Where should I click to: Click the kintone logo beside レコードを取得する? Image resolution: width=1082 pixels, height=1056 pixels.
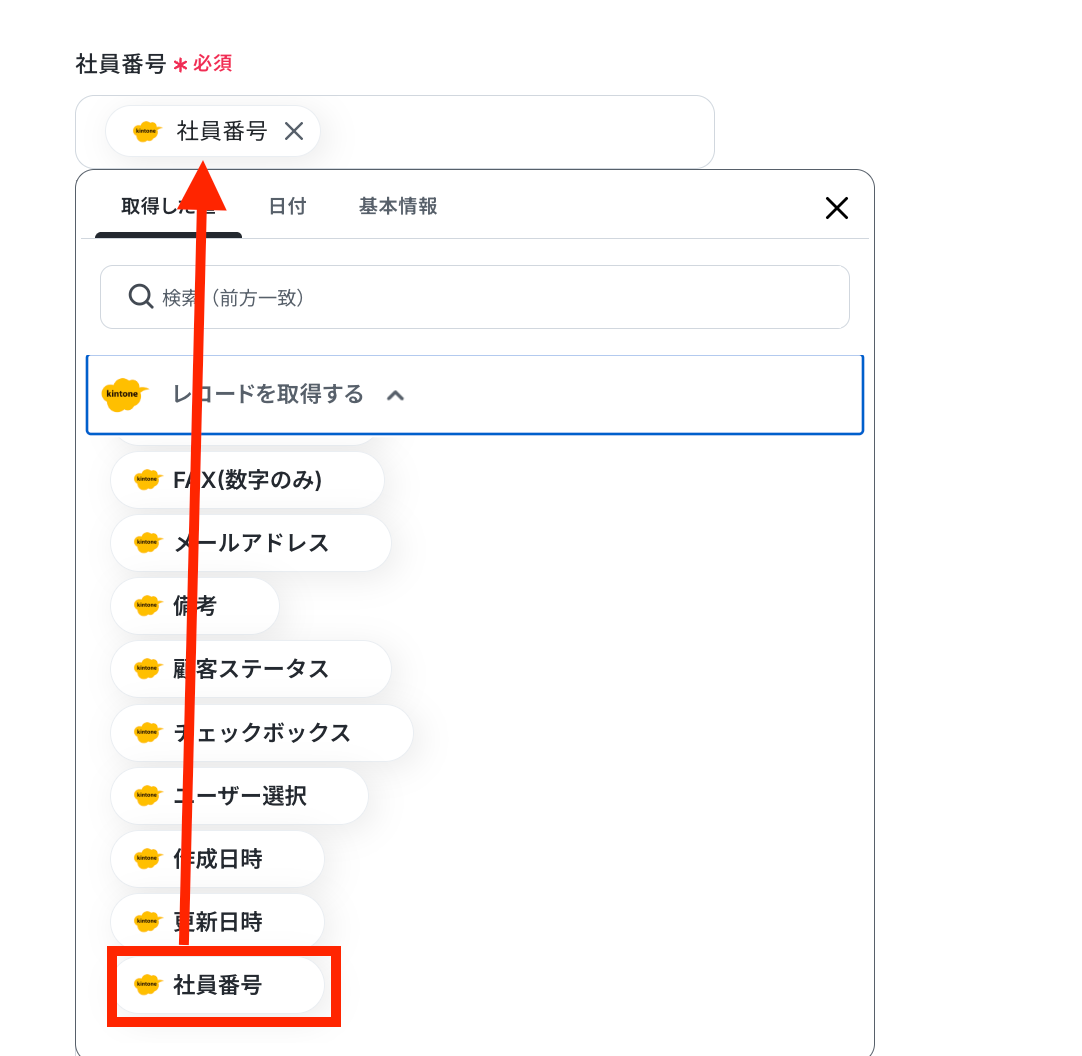point(123,395)
